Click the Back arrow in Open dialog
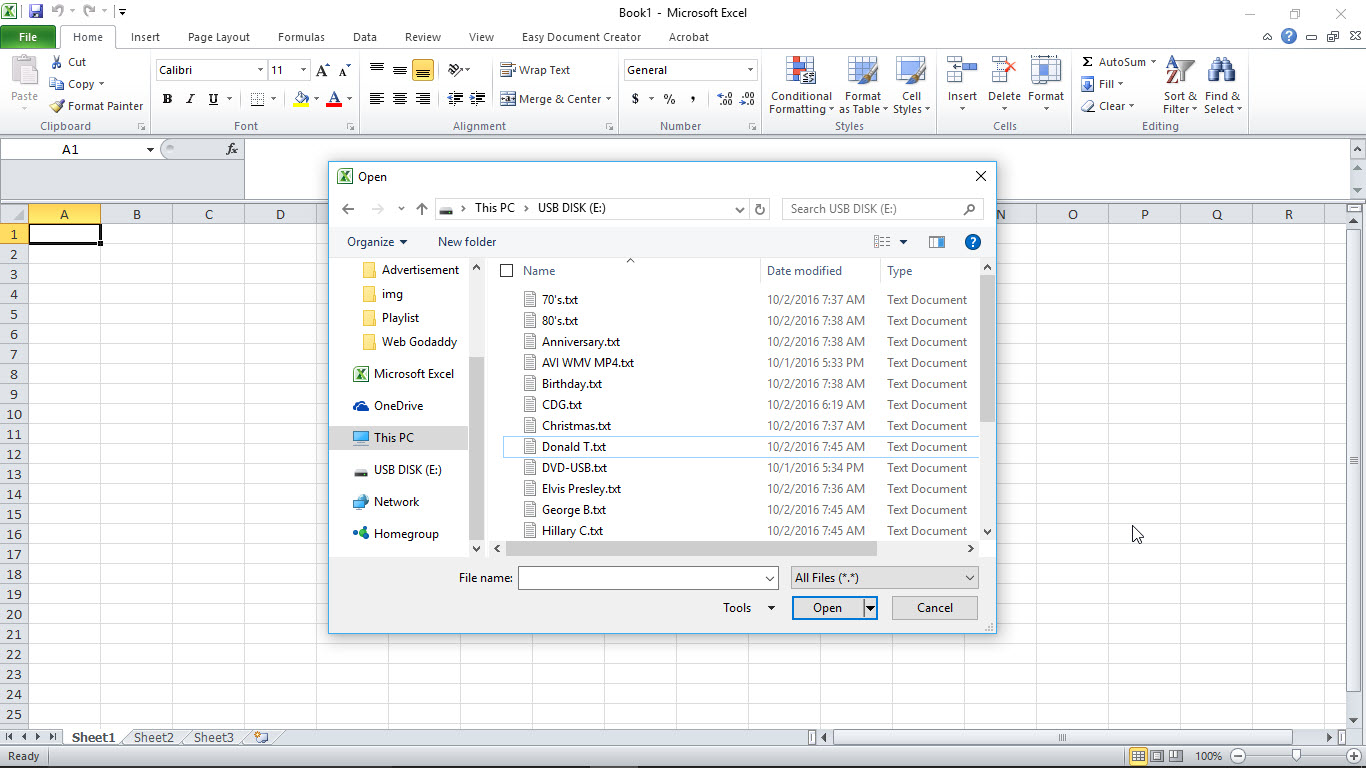This screenshot has width=1366, height=768. (348, 209)
